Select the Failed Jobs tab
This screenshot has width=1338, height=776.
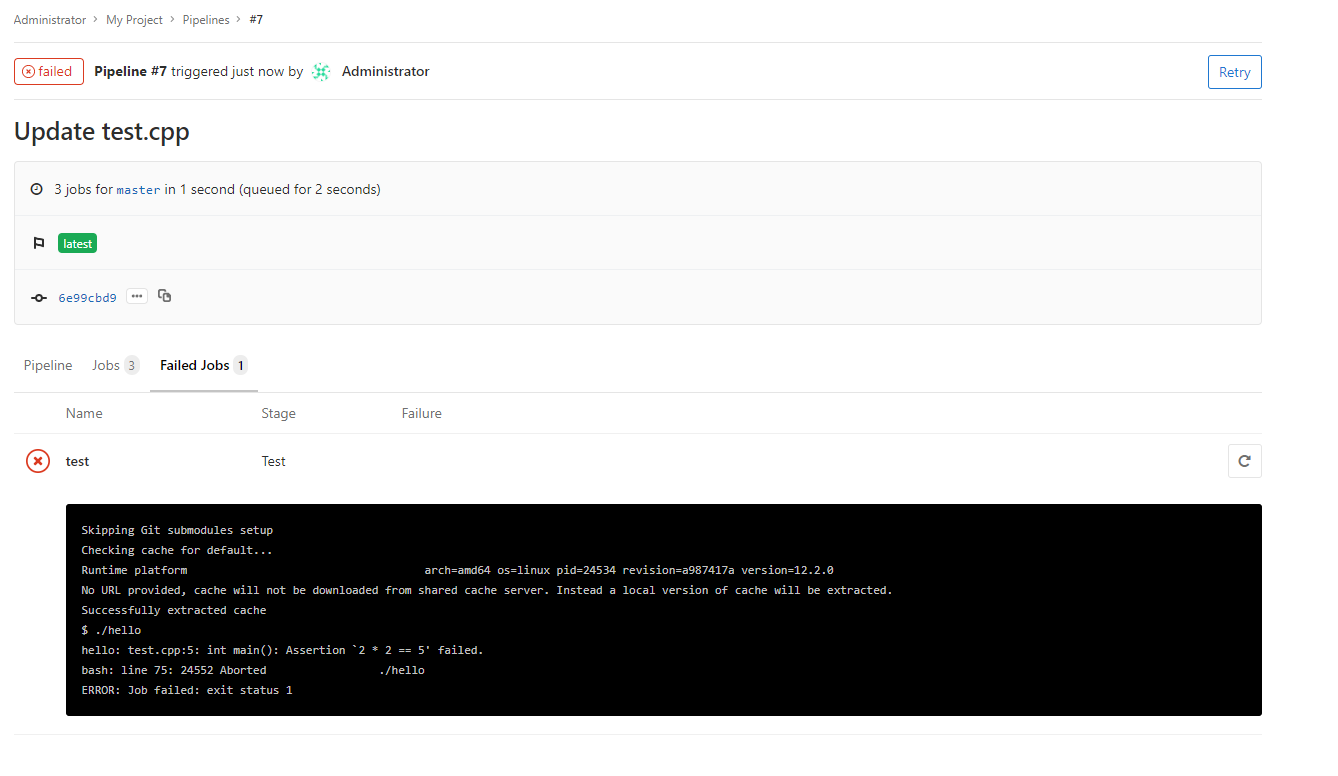[195, 365]
